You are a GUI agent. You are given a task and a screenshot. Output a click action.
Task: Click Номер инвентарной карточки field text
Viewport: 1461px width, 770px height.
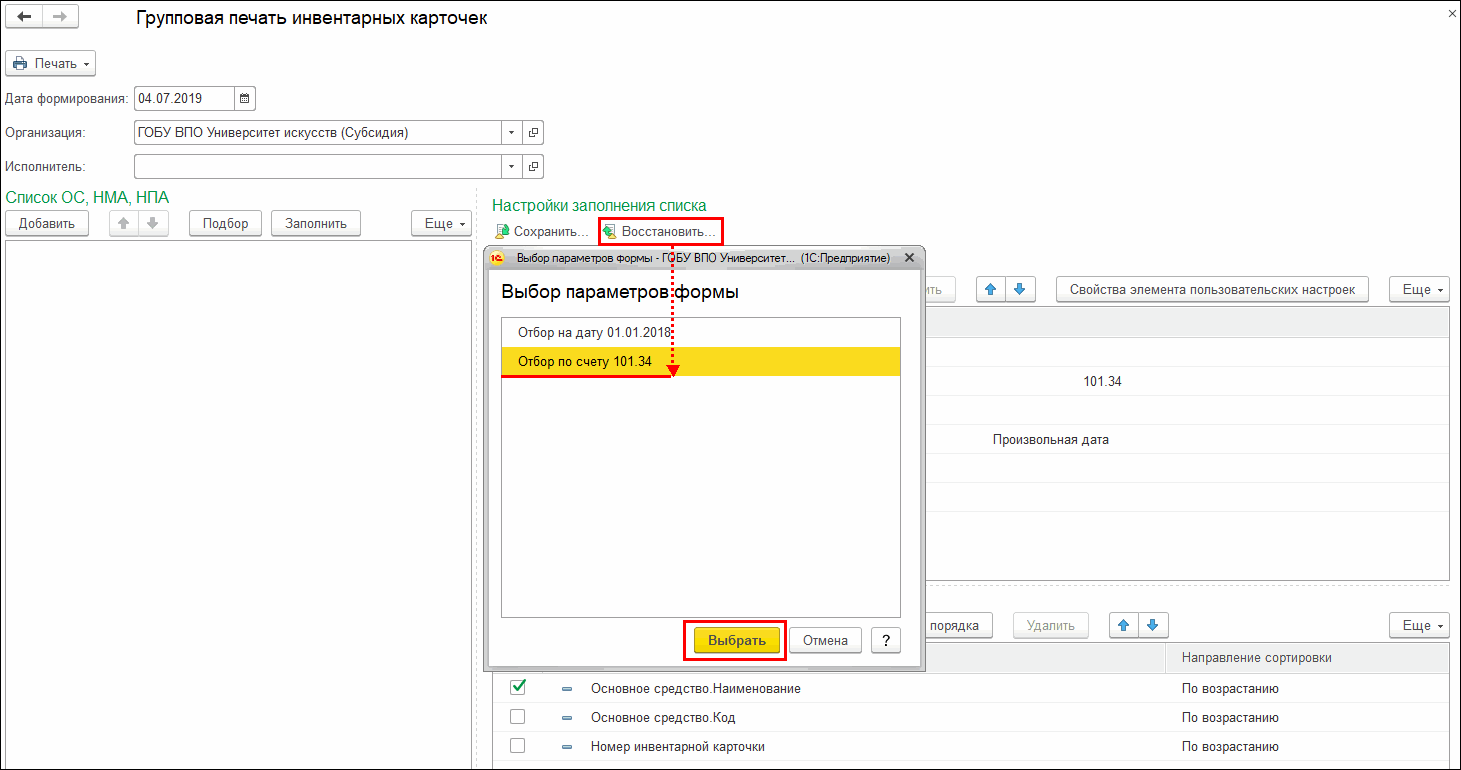678,746
